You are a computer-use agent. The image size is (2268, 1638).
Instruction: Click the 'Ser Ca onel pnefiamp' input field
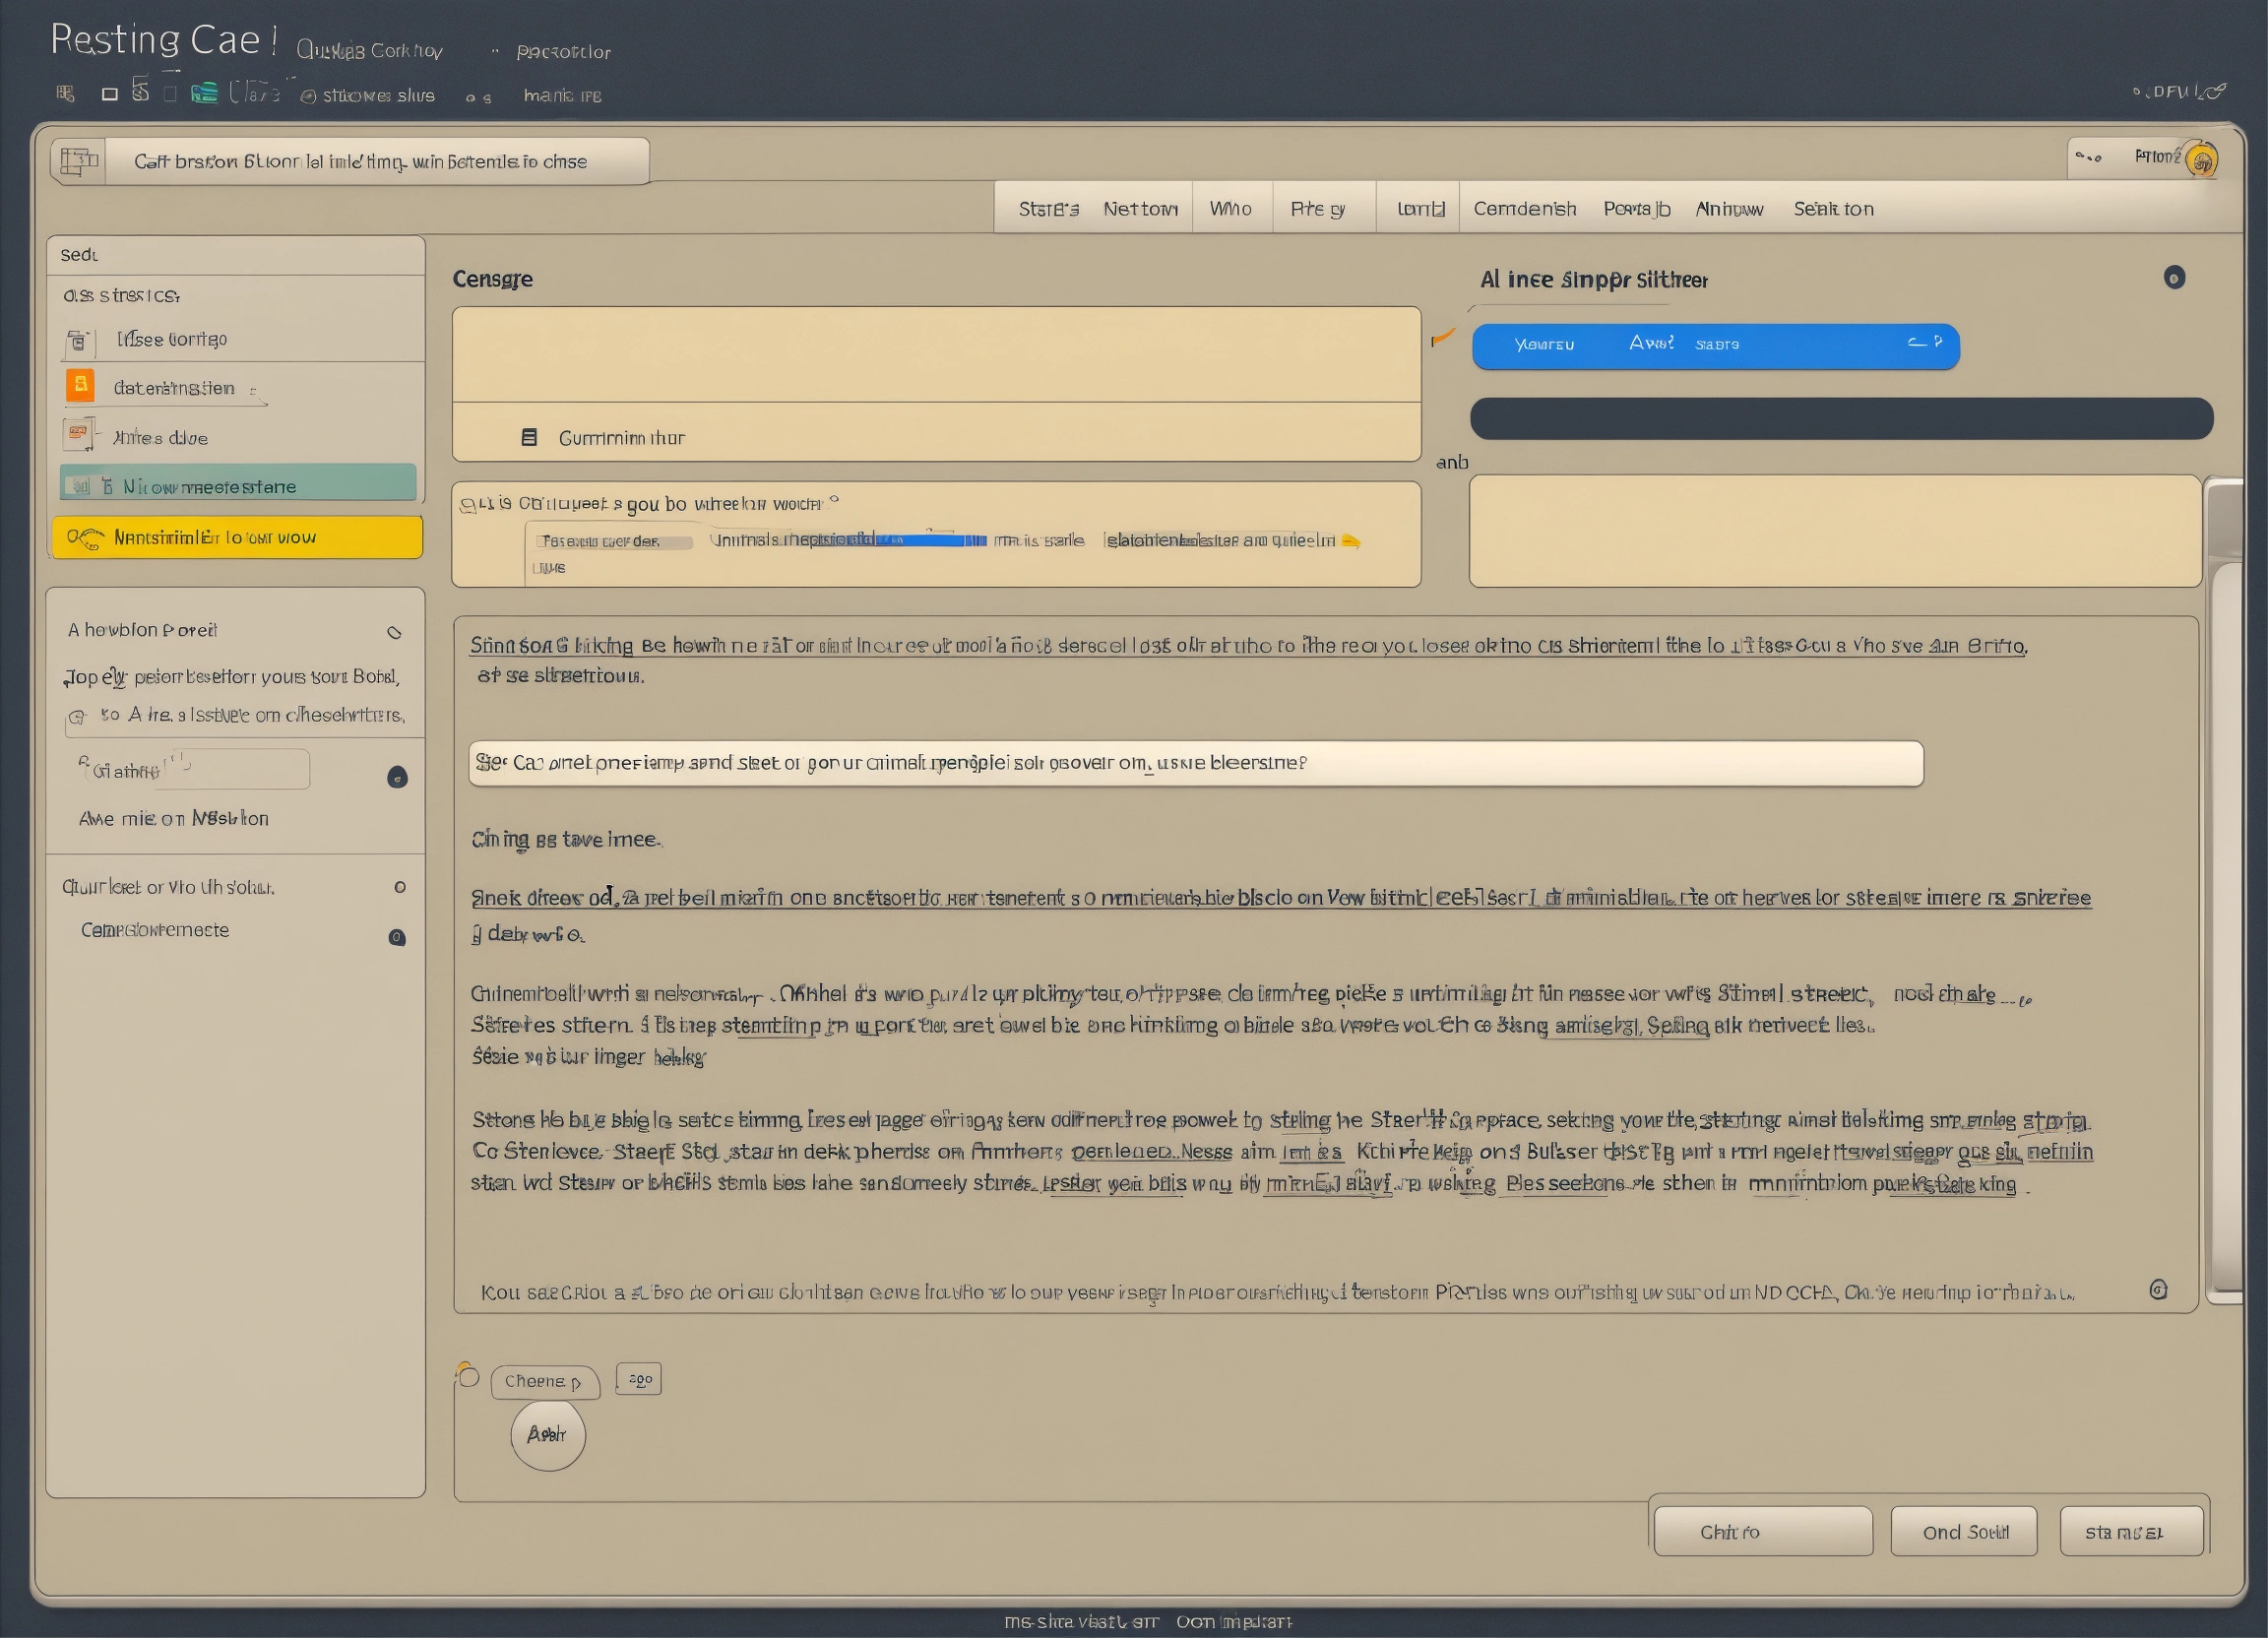pyautogui.click(x=1195, y=763)
